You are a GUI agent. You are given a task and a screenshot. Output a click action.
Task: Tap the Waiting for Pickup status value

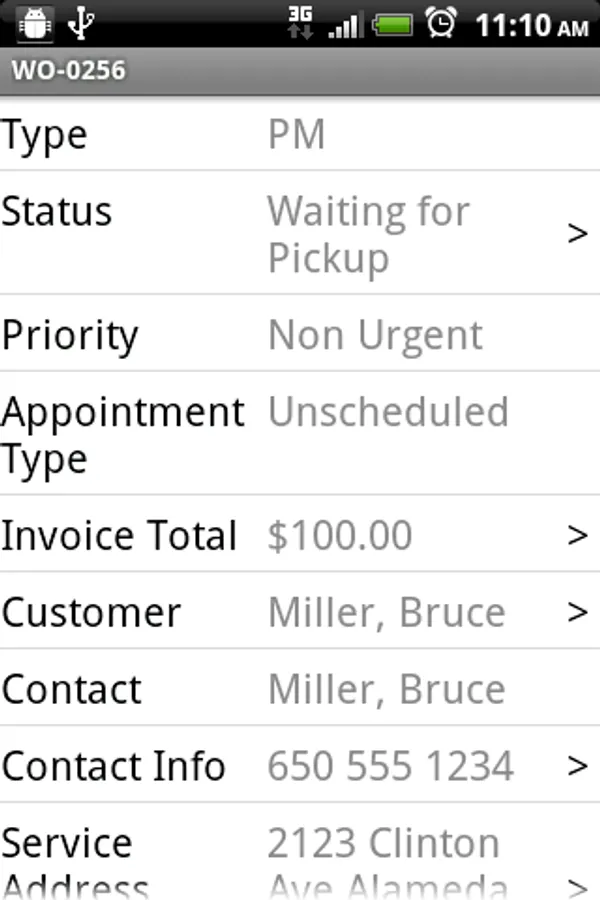coord(368,234)
